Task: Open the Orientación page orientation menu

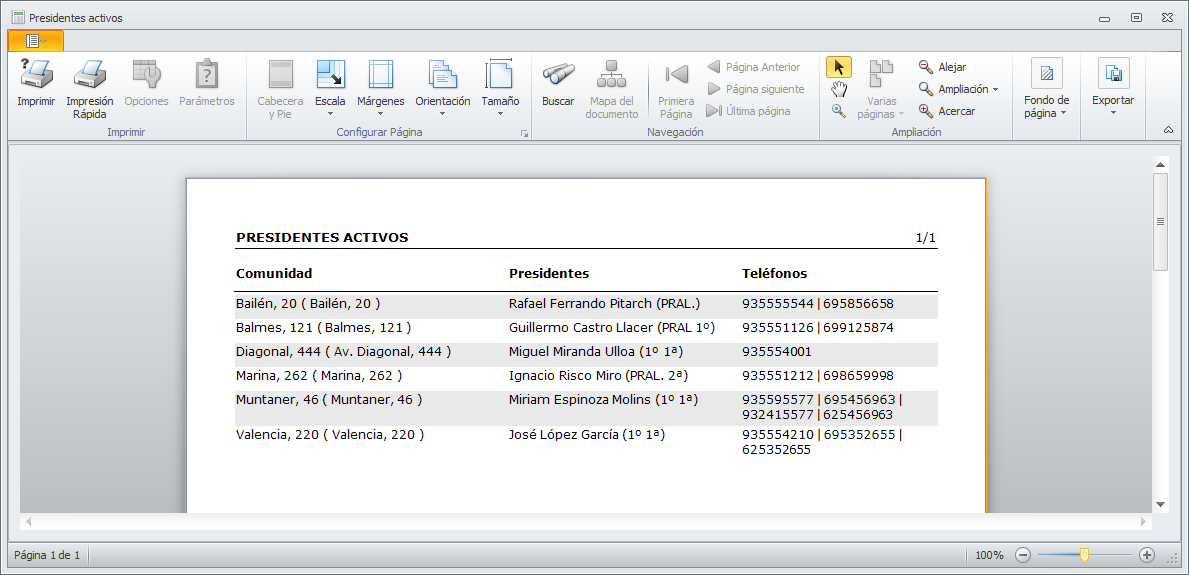Action: 442,87
